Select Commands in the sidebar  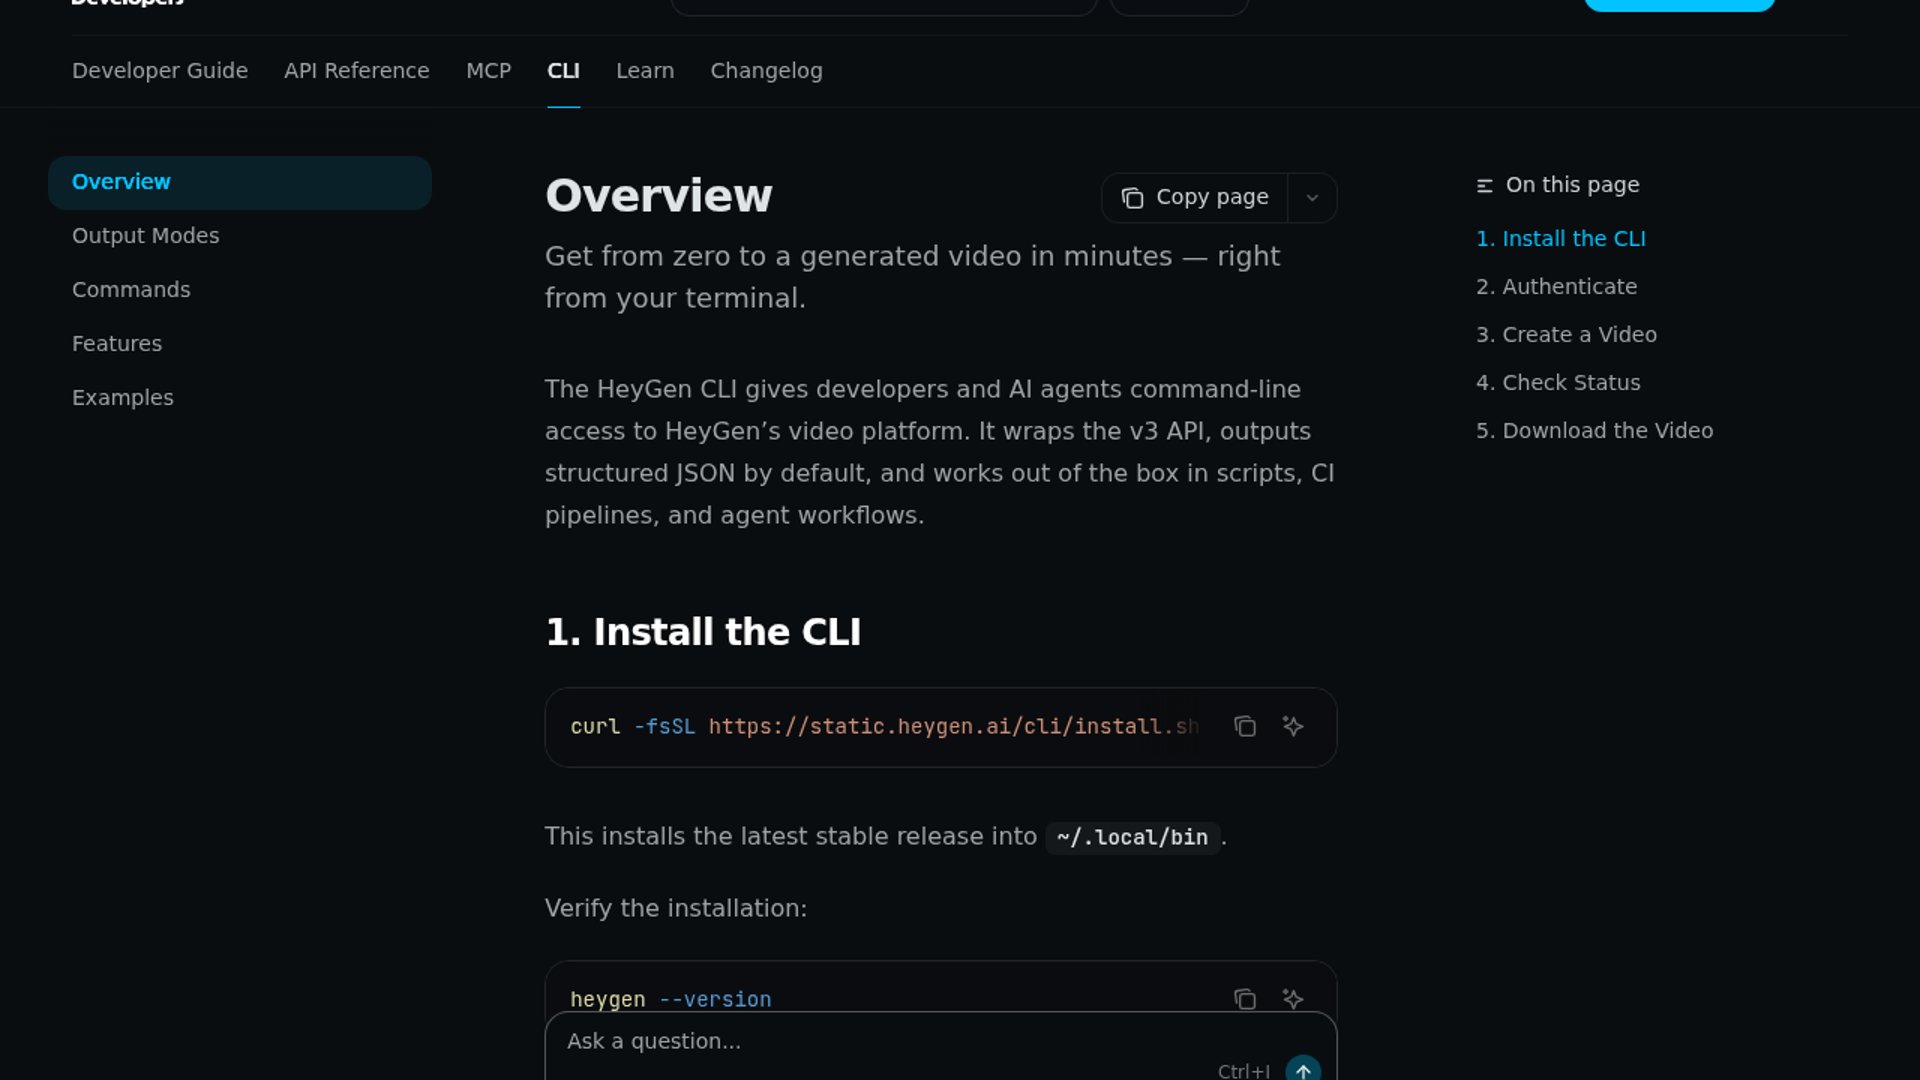[131, 290]
